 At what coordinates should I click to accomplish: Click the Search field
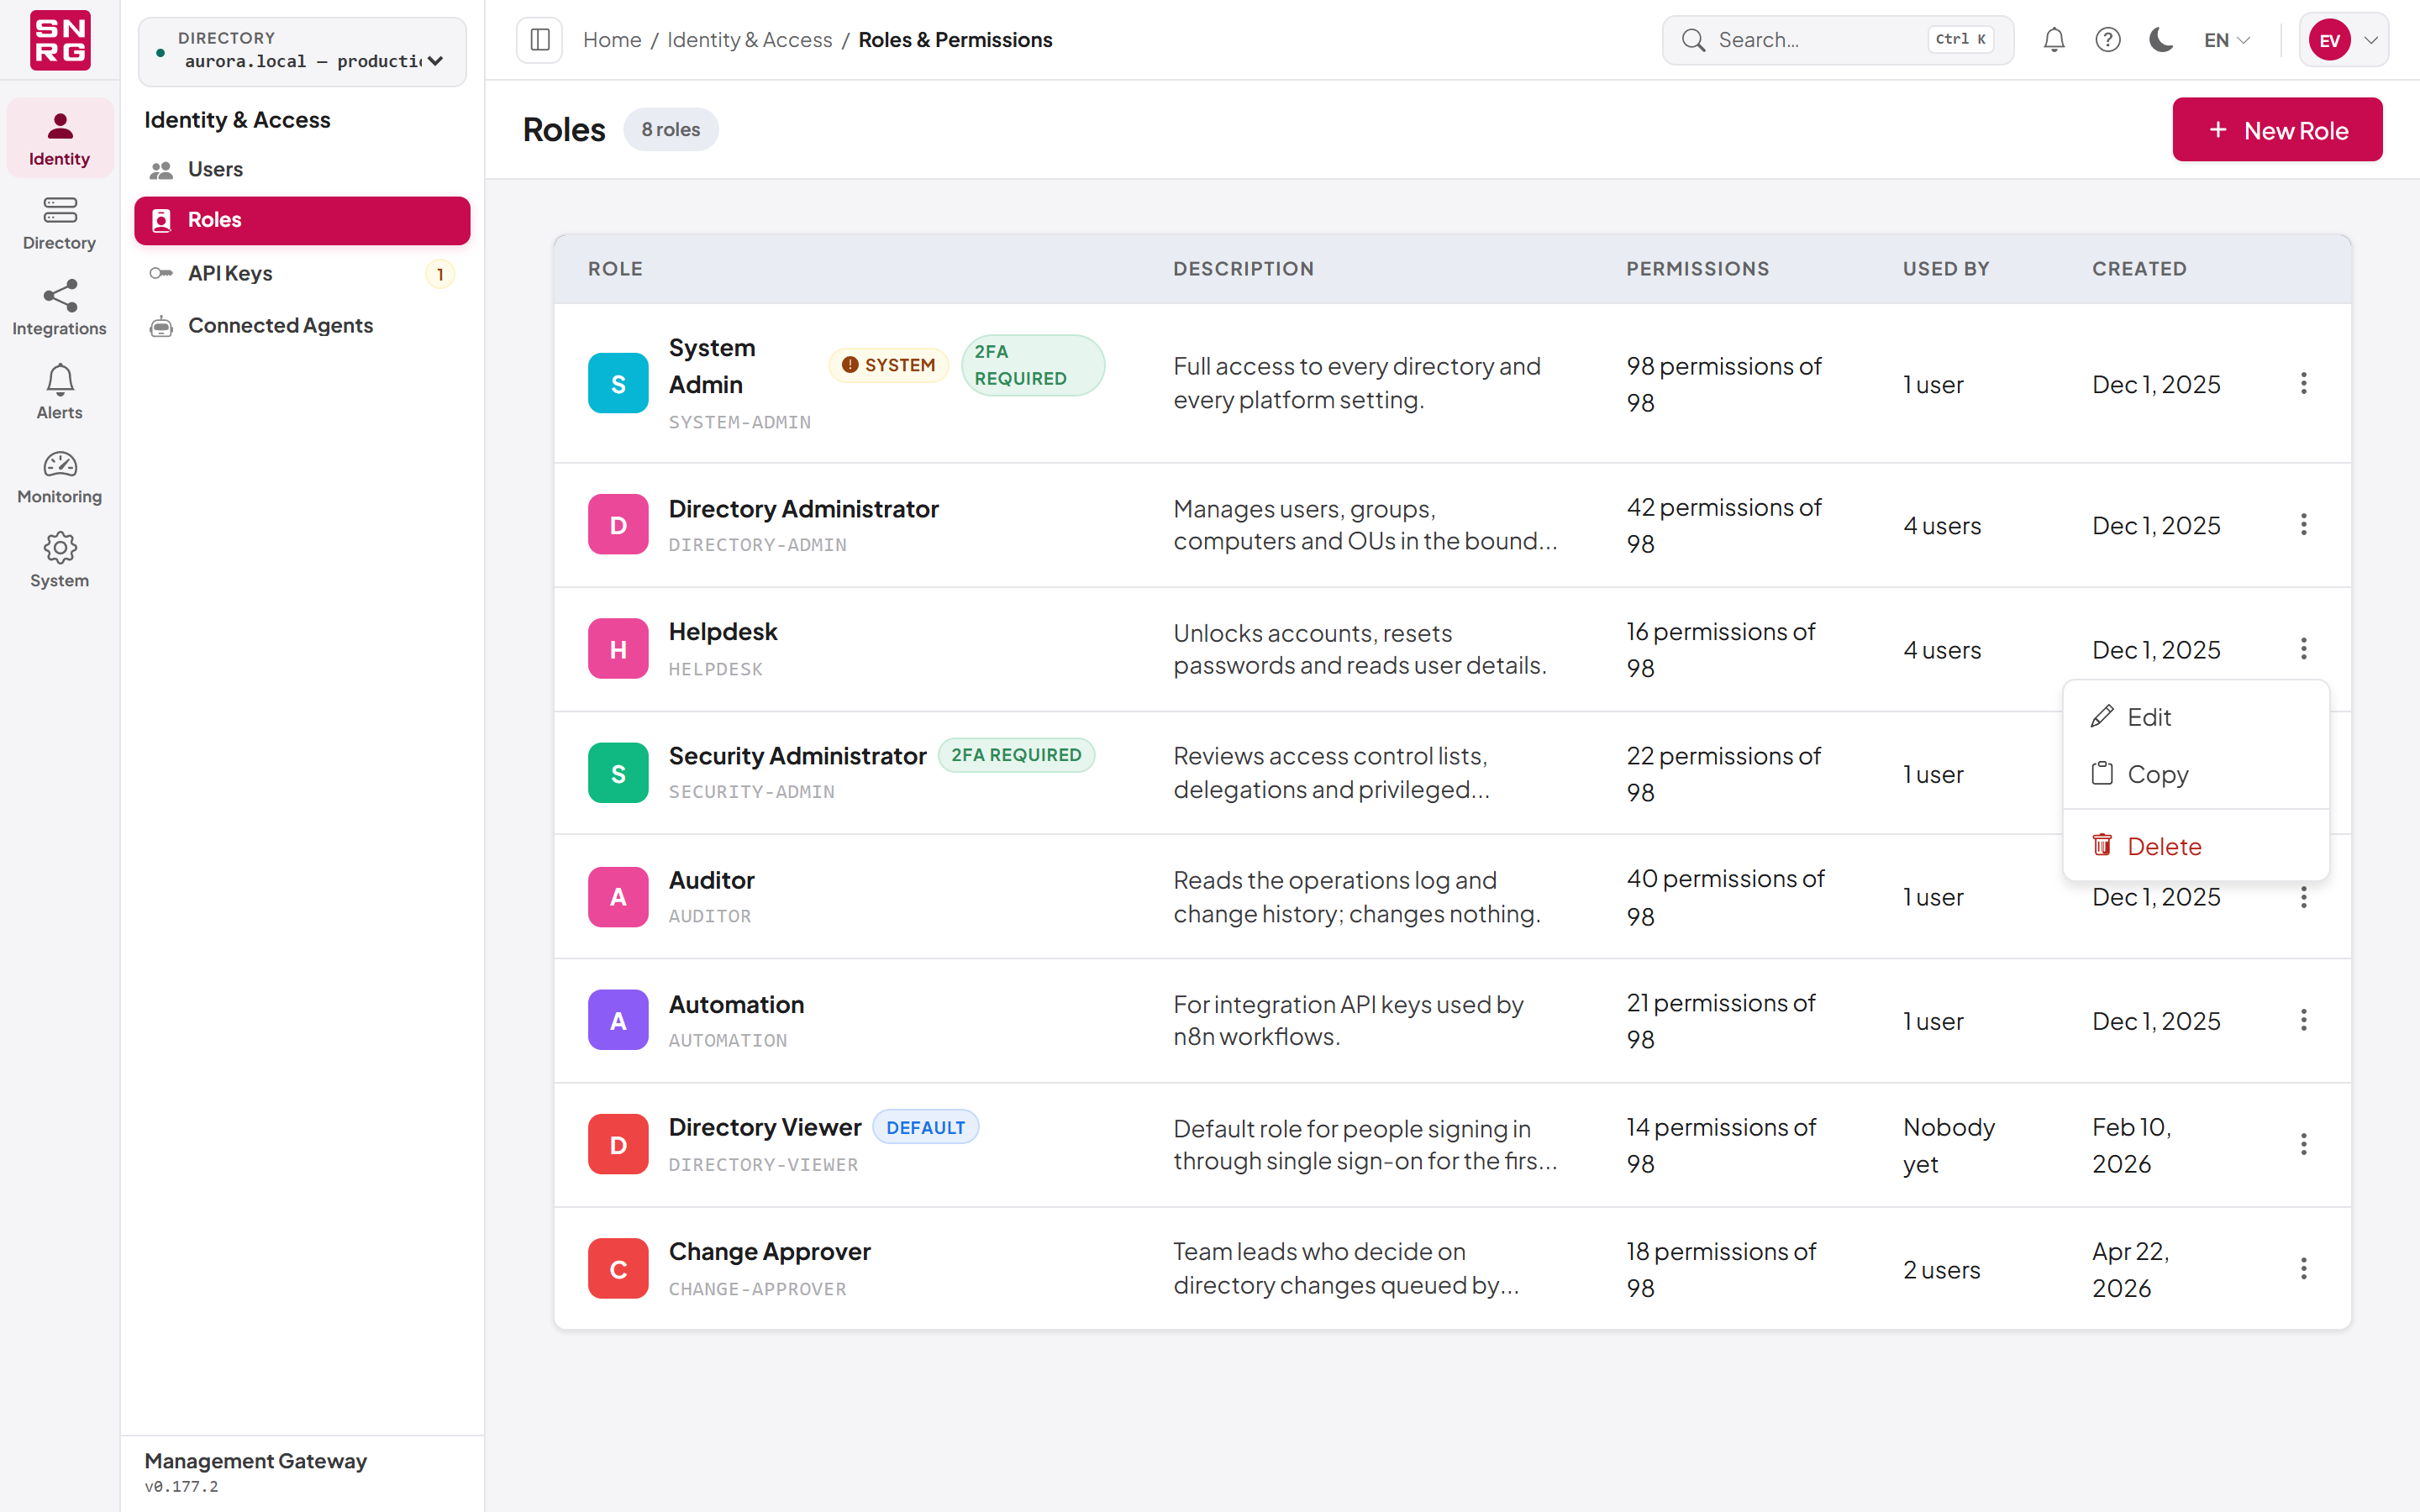click(x=1837, y=40)
